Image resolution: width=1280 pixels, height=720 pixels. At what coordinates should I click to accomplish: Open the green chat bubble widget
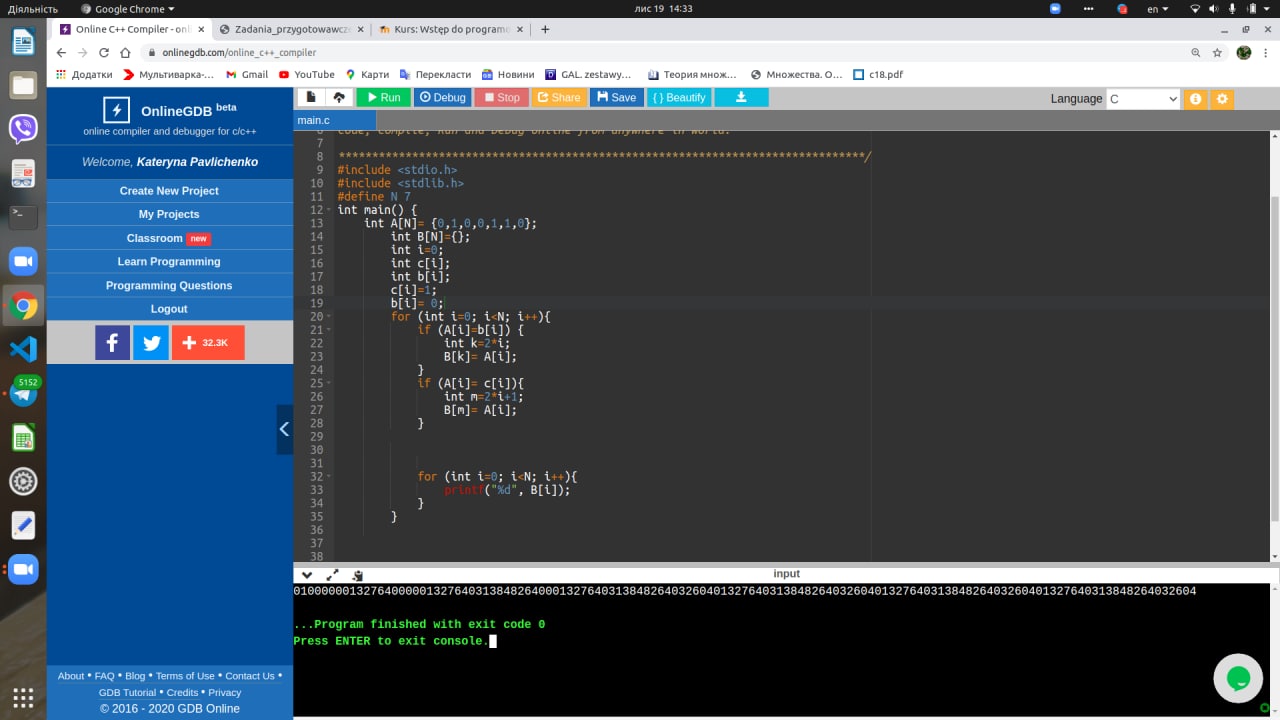point(1237,679)
